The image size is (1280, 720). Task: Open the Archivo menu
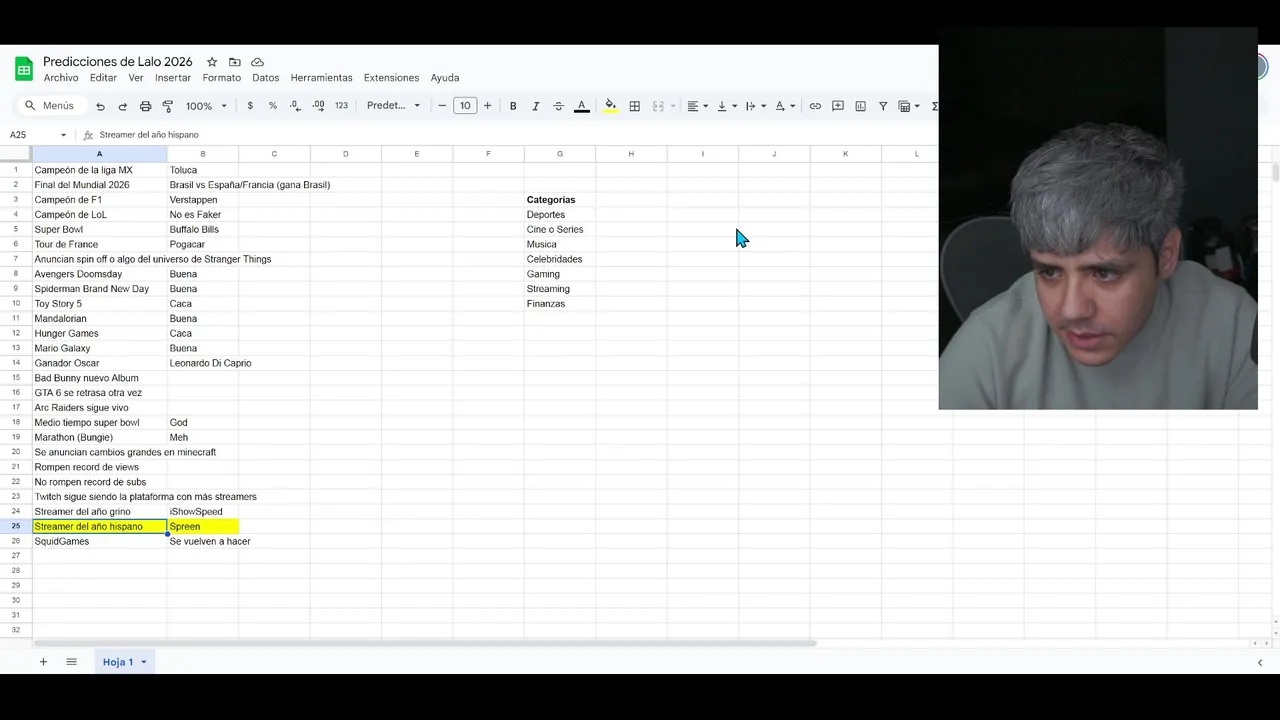point(61,78)
